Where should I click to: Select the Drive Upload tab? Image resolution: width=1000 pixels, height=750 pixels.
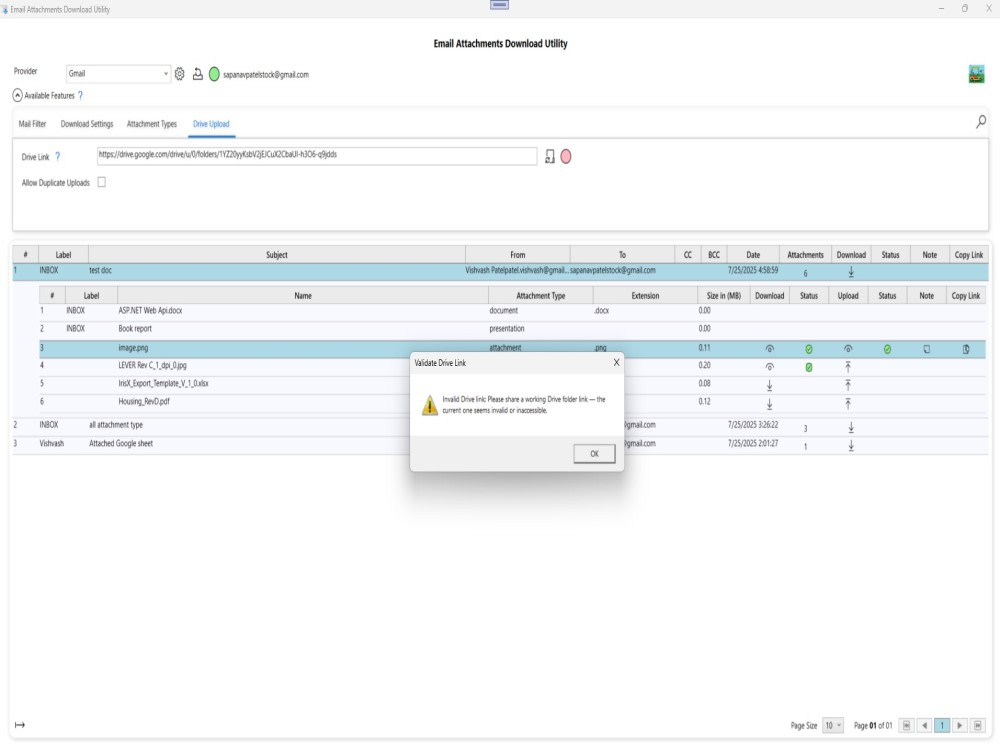point(211,124)
